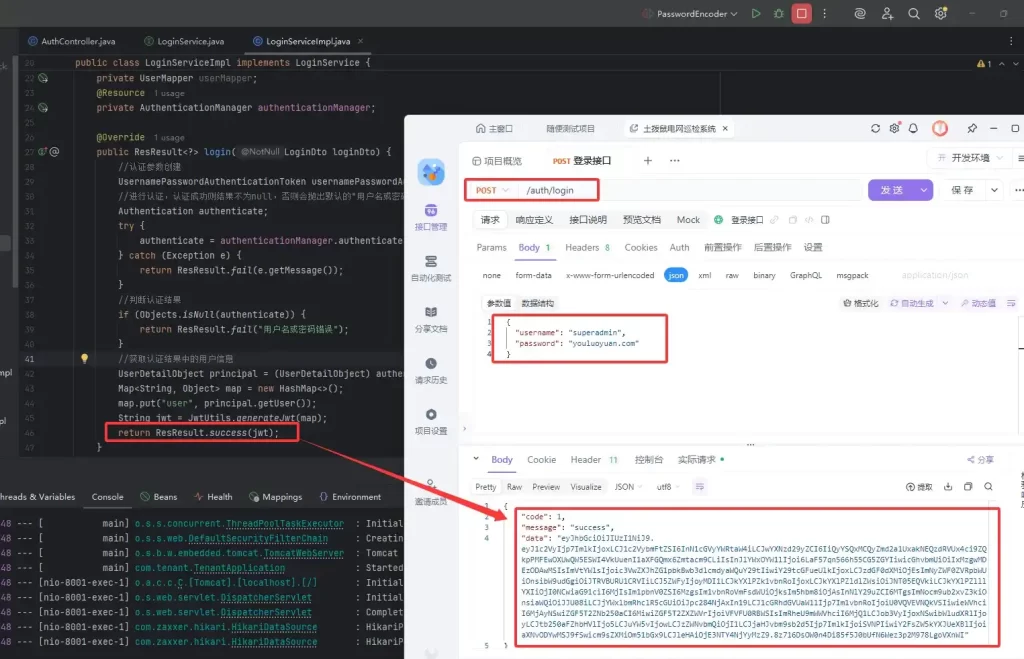
Task: Expand the POST method dropdown
Action: (493, 190)
